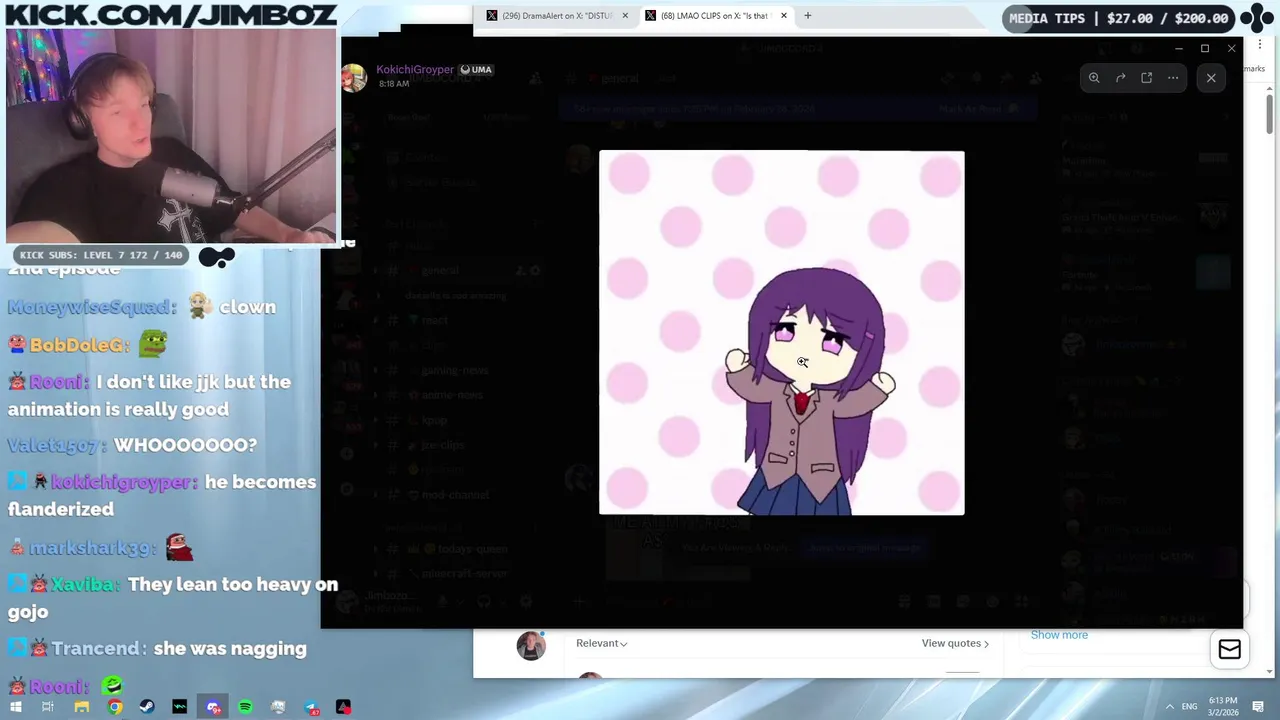Open the image in browser icon
Viewport: 1280px width, 720px height.
1147,78
